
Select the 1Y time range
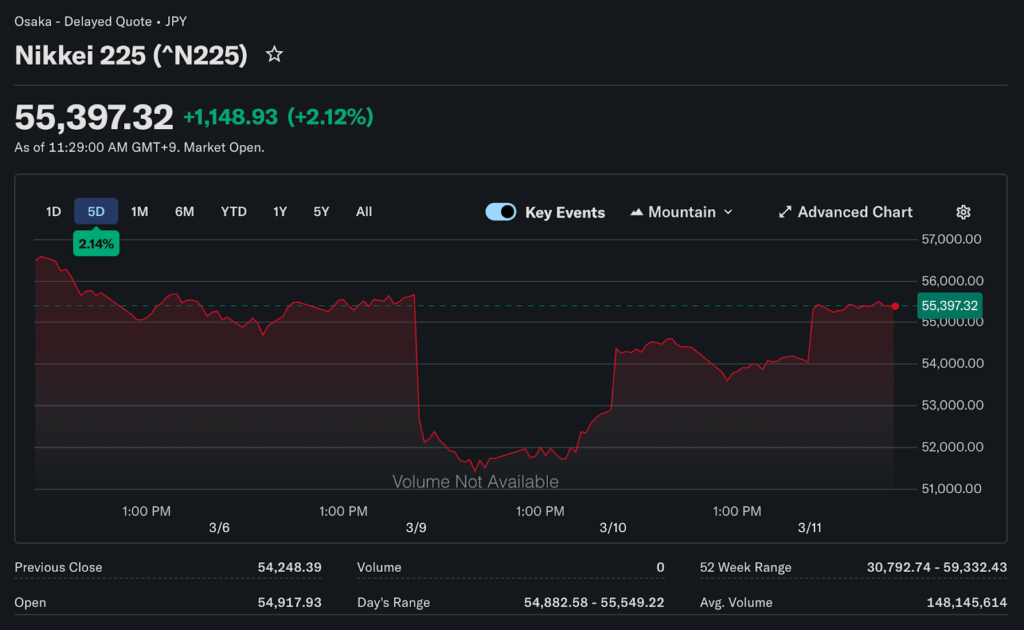(280, 211)
